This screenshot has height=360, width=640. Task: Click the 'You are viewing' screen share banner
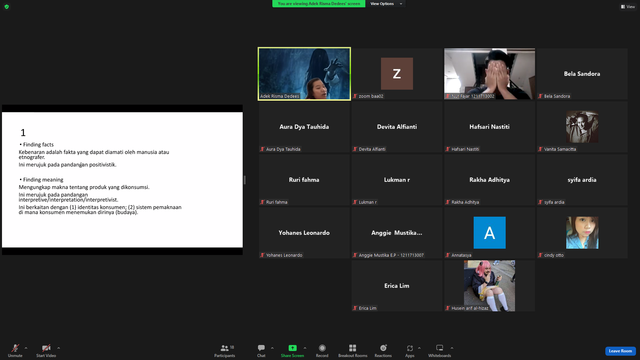[x=319, y=4]
